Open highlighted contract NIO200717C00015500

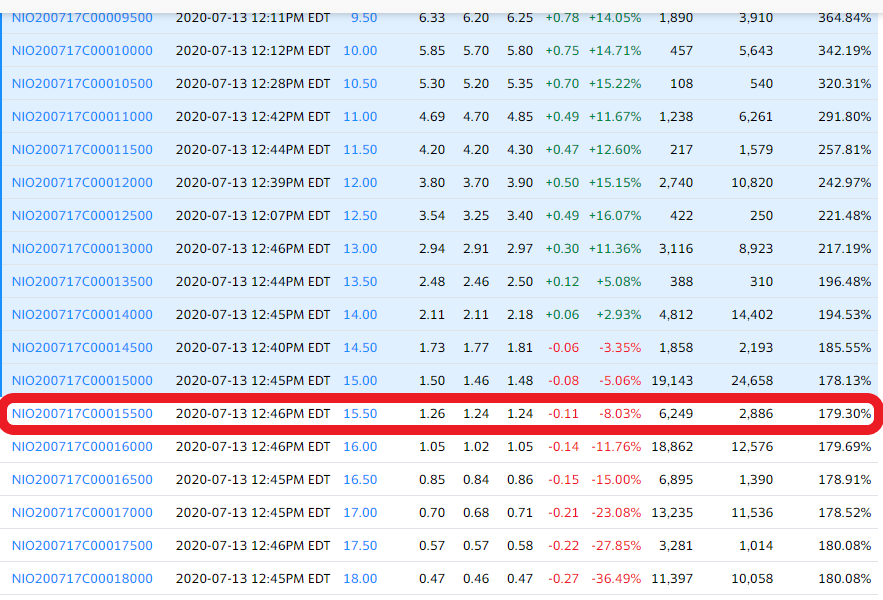82,414
